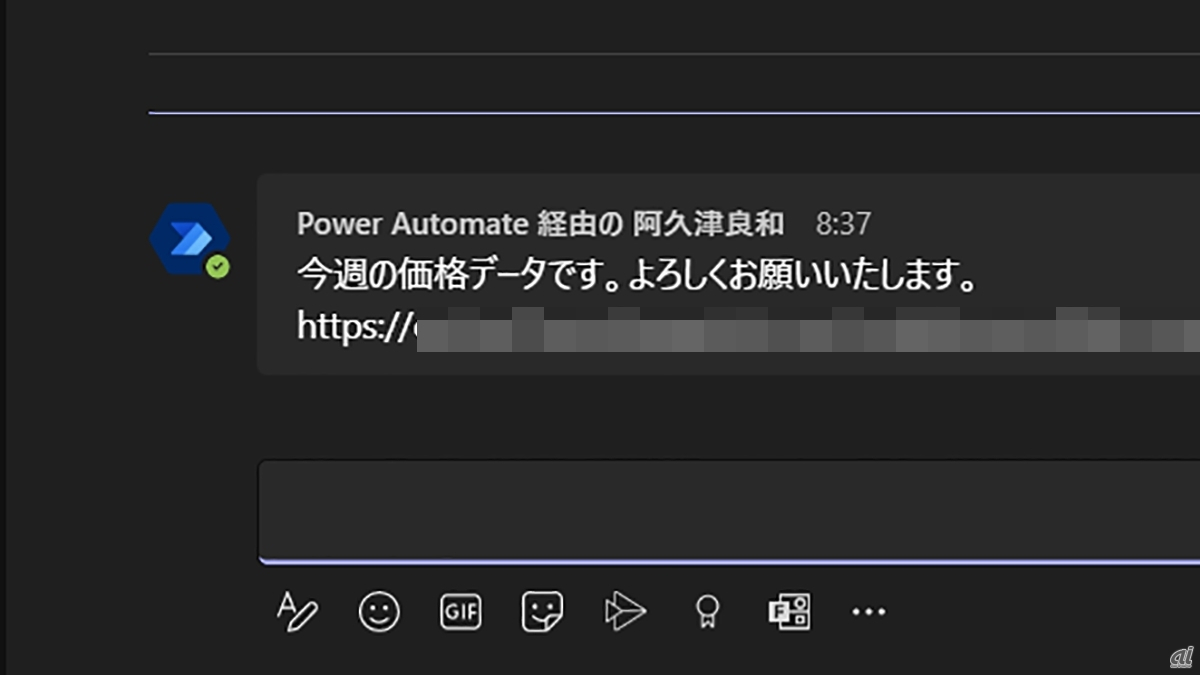Click the green availability status badge
This screenshot has height=675, width=1200.
pos(217,267)
